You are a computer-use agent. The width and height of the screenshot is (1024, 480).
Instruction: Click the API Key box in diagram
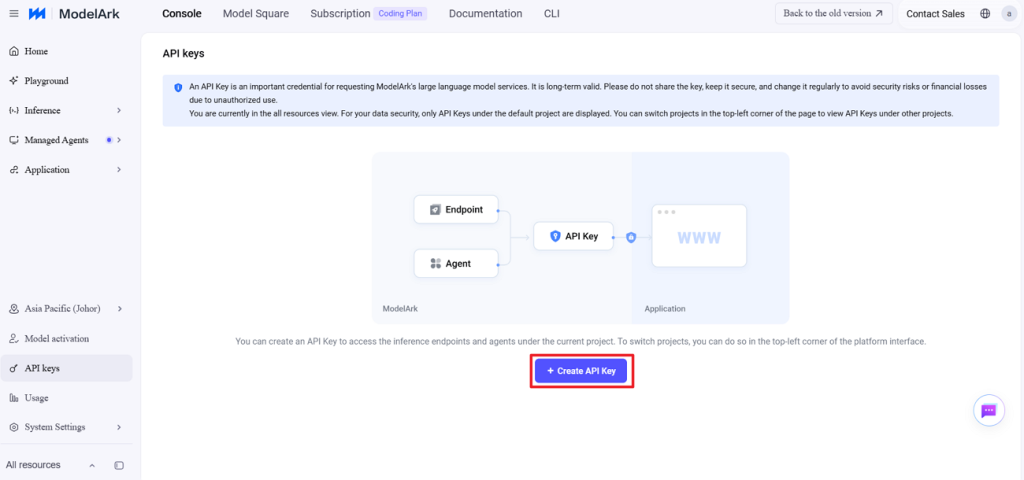tap(573, 236)
